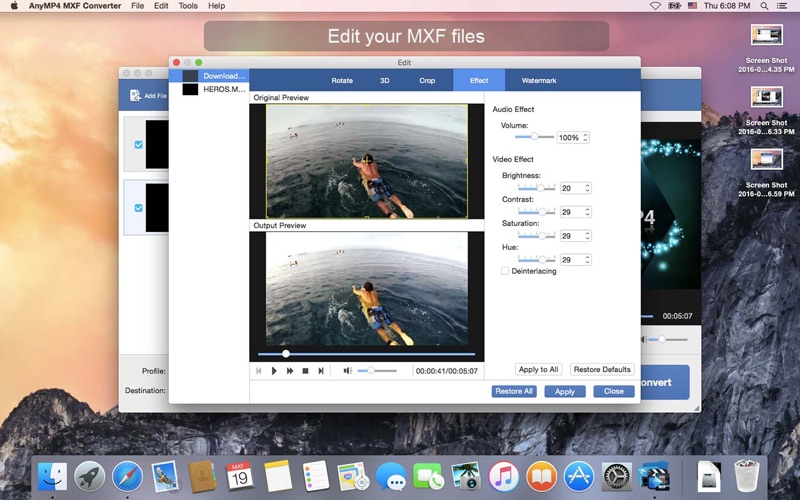Open the File menu
The height and width of the screenshot is (500, 800).
click(137, 6)
